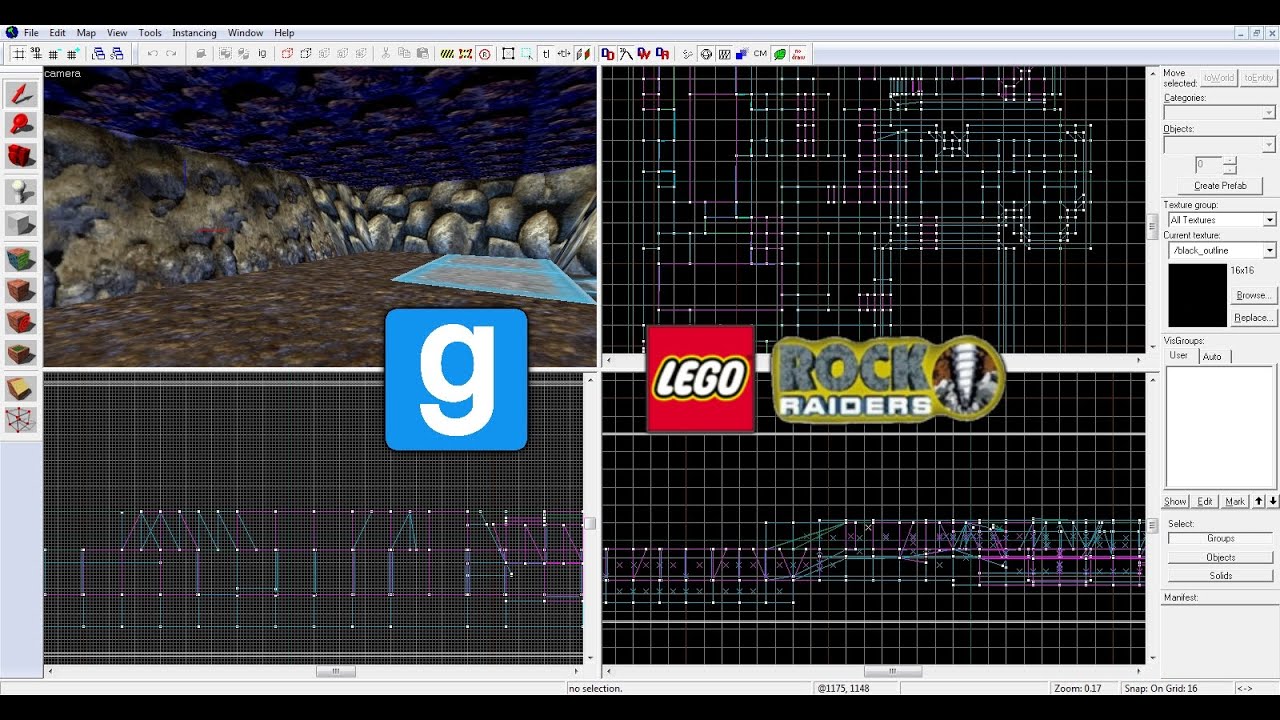This screenshot has height=720, width=1280.
Task: Click the black current texture swatch
Action: click(x=1197, y=295)
